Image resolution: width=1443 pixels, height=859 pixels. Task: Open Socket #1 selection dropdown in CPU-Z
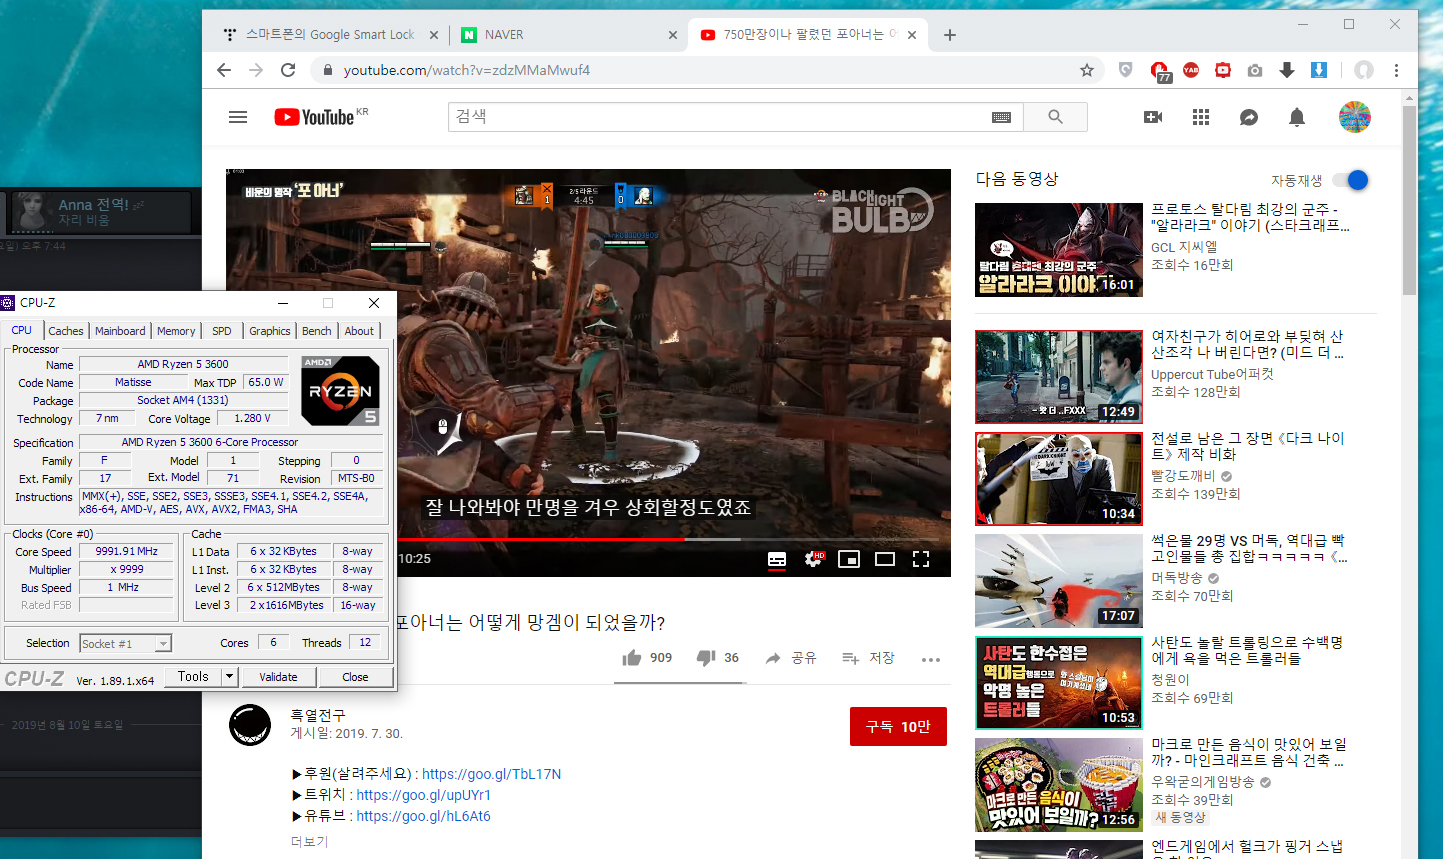click(x=125, y=643)
